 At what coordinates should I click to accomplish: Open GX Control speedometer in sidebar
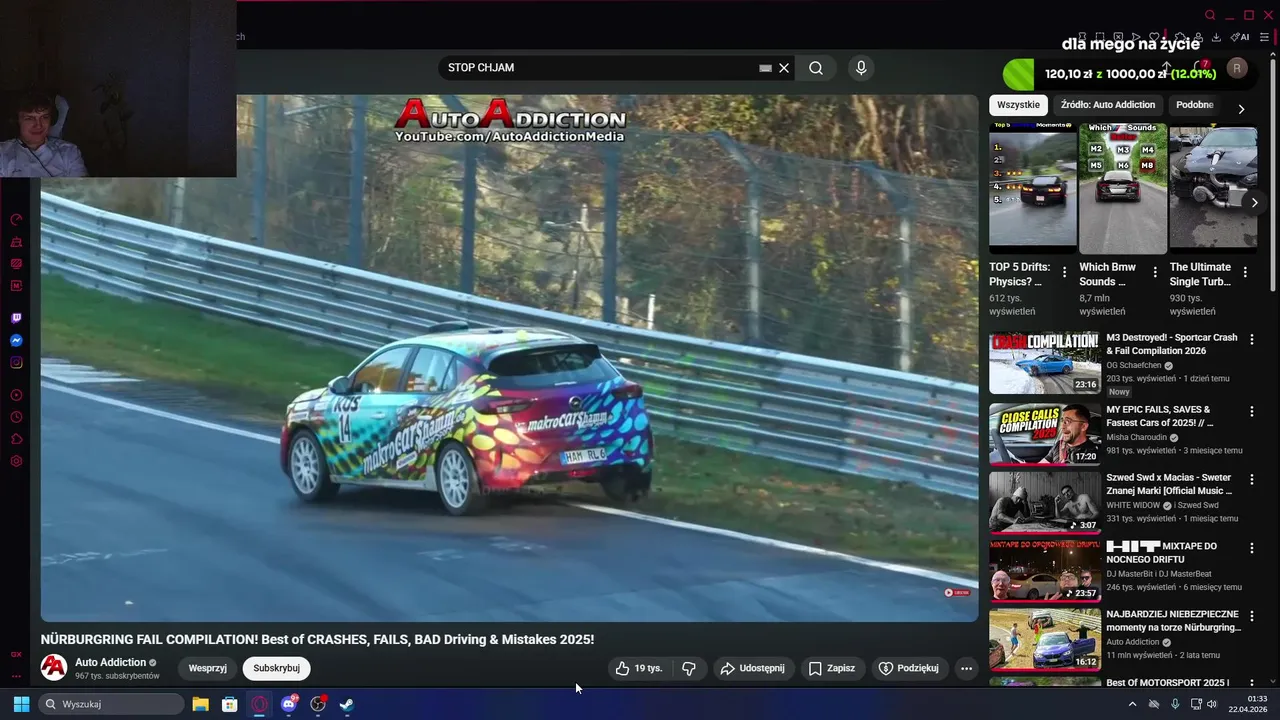pyautogui.click(x=16, y=220)
